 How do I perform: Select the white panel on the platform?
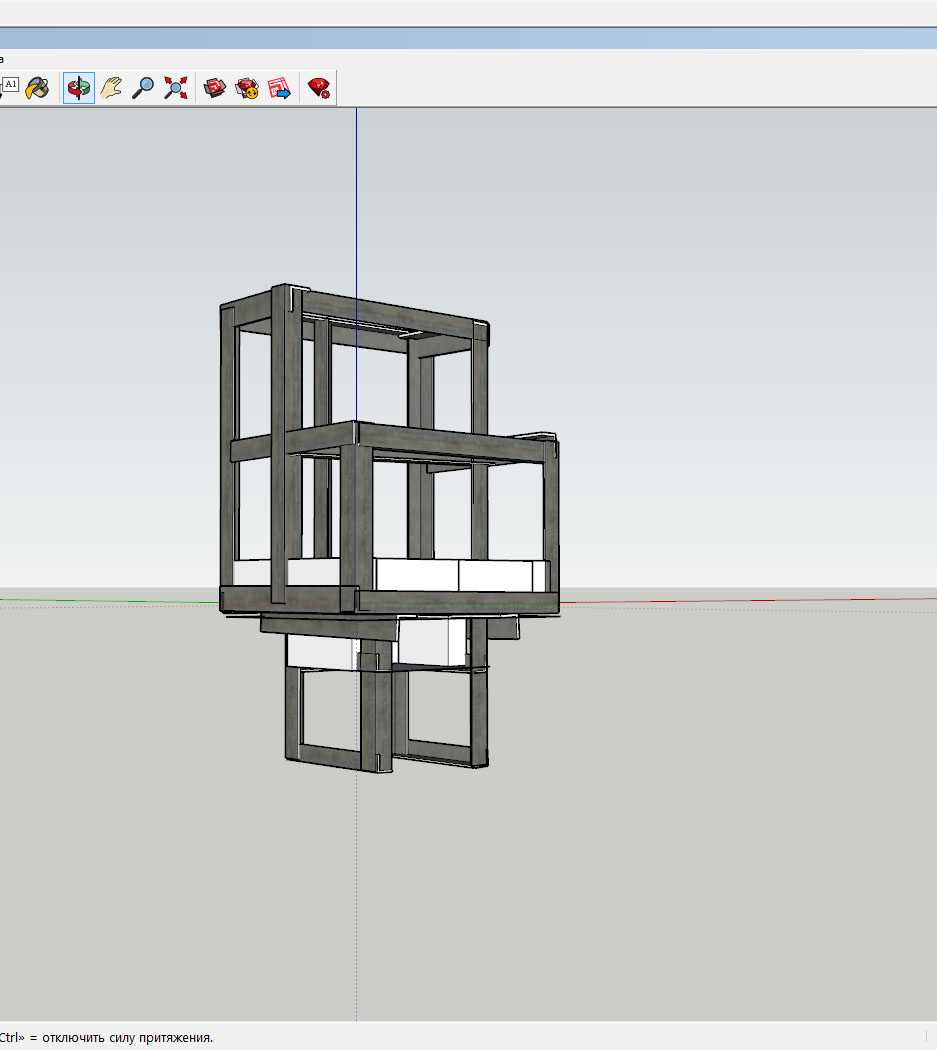(x=500, y=575)
